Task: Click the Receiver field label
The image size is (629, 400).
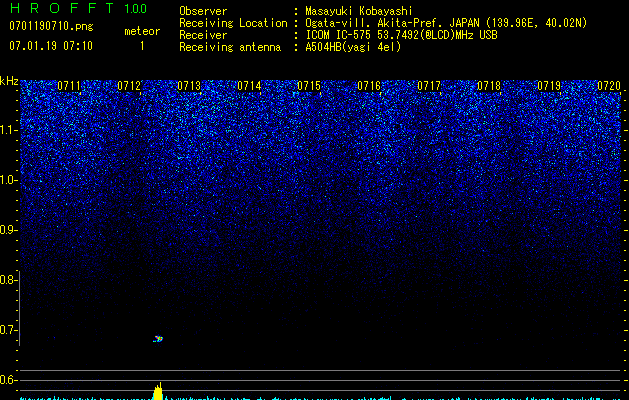Action: point(203,35)
